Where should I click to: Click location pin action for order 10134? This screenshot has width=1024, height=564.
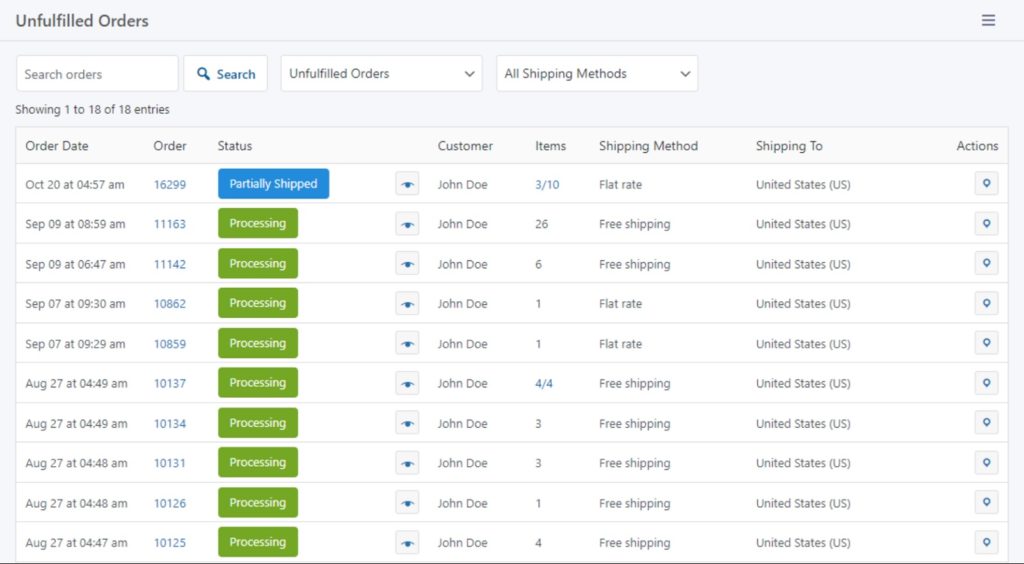click(986, 422)
